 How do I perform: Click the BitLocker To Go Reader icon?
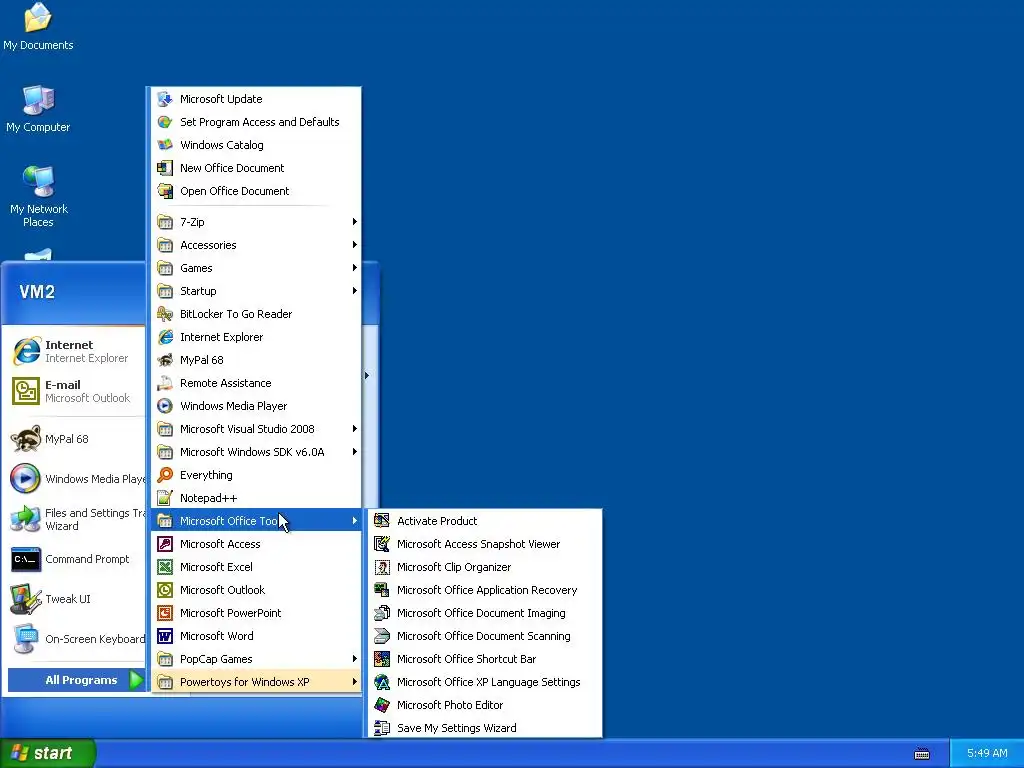(x=165, y=314)
